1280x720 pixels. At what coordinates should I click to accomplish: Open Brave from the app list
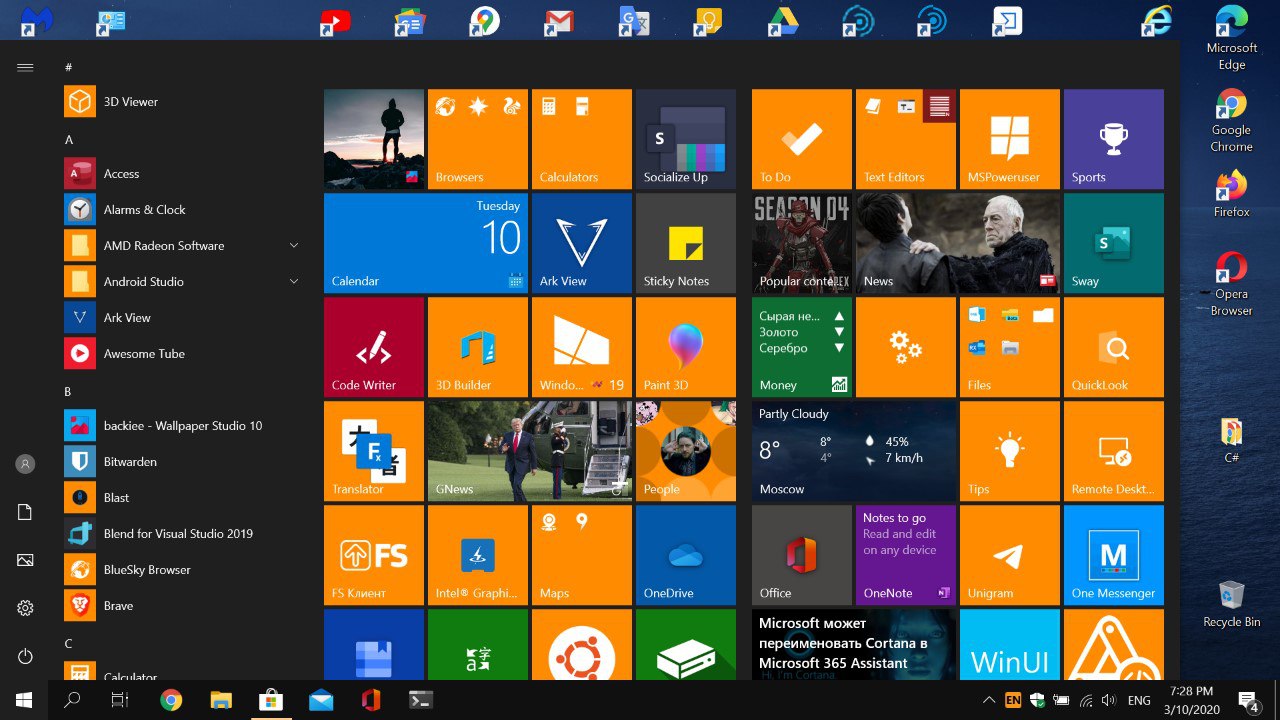point(180,606)
